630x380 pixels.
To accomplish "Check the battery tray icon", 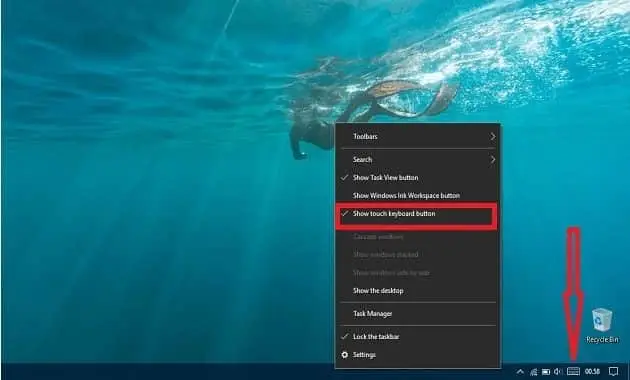I will click(546, 372).
